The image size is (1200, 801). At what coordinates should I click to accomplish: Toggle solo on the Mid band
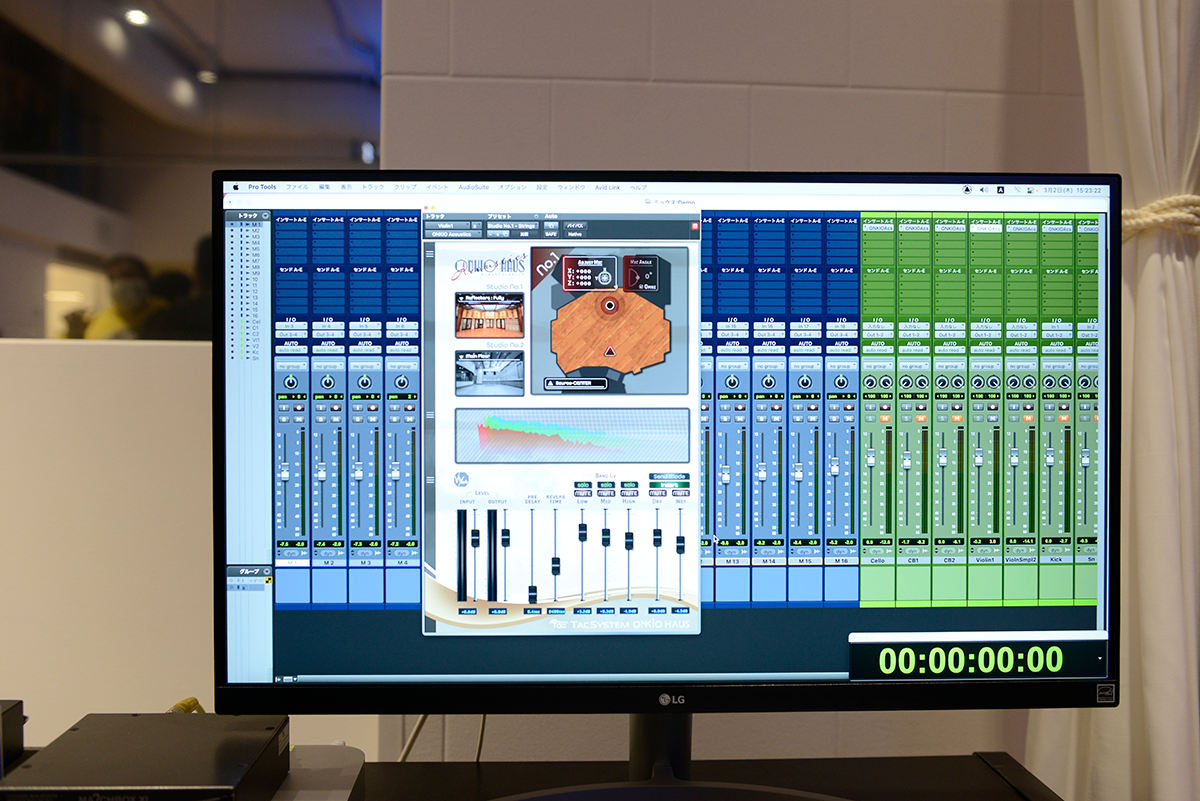(x=606, y=485)
